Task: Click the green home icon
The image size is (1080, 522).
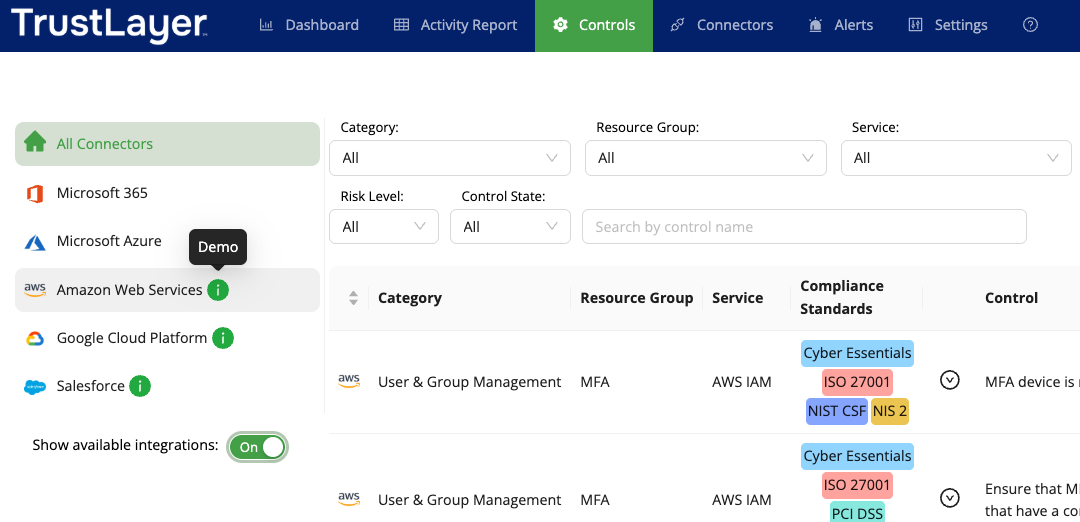Action: pos(34,143)
